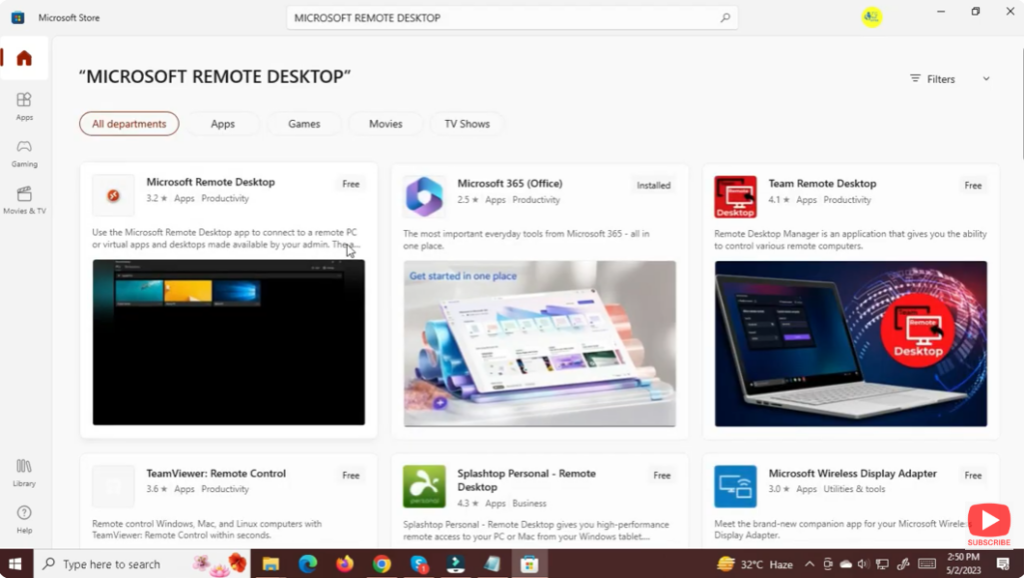Click the search magnifier in the search bar
This screenshot has width=1024, height=578.
point(725,17)
